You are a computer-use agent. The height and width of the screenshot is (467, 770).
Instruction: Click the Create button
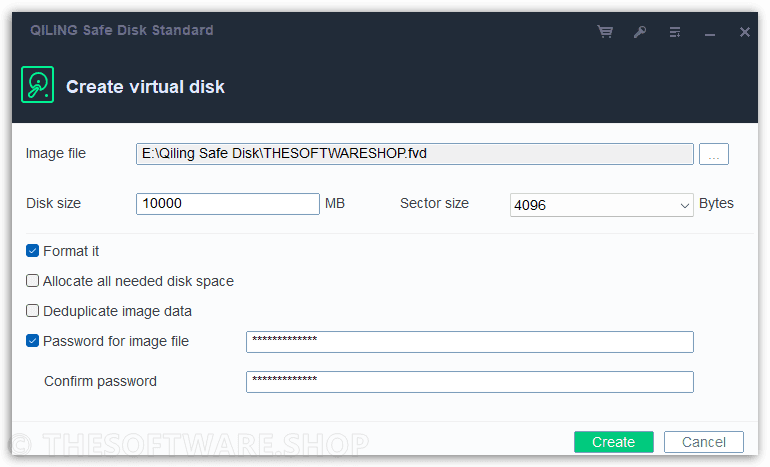[x=614, y=442]
